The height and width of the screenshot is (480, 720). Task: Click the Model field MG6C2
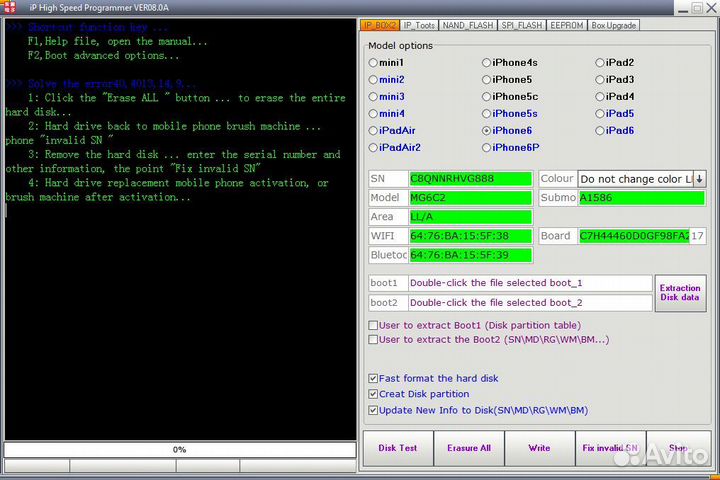(x=470, y=198)
